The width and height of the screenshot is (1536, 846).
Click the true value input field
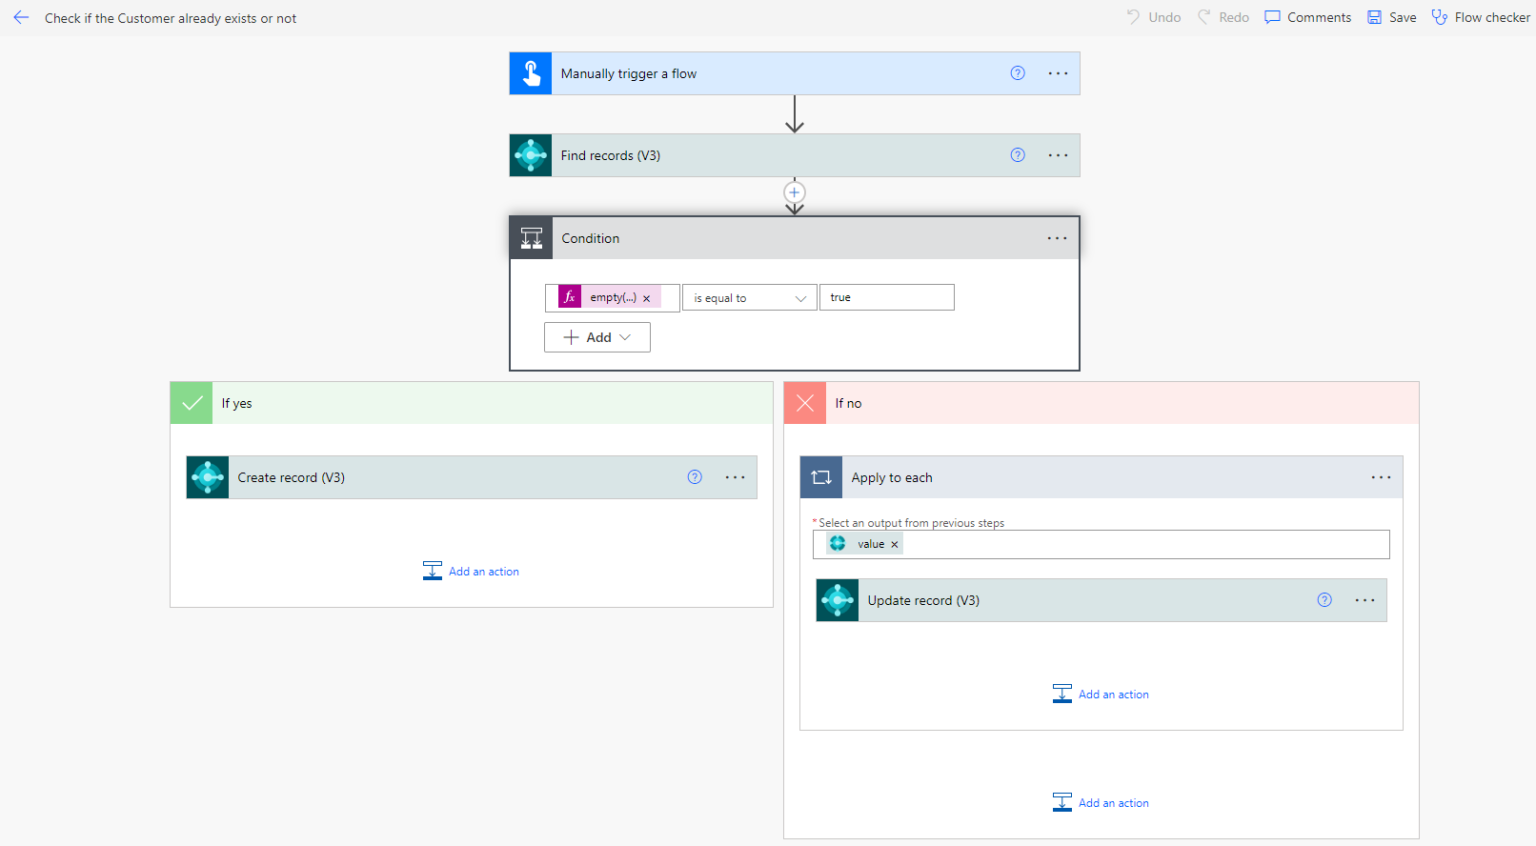tap(886, 297)
